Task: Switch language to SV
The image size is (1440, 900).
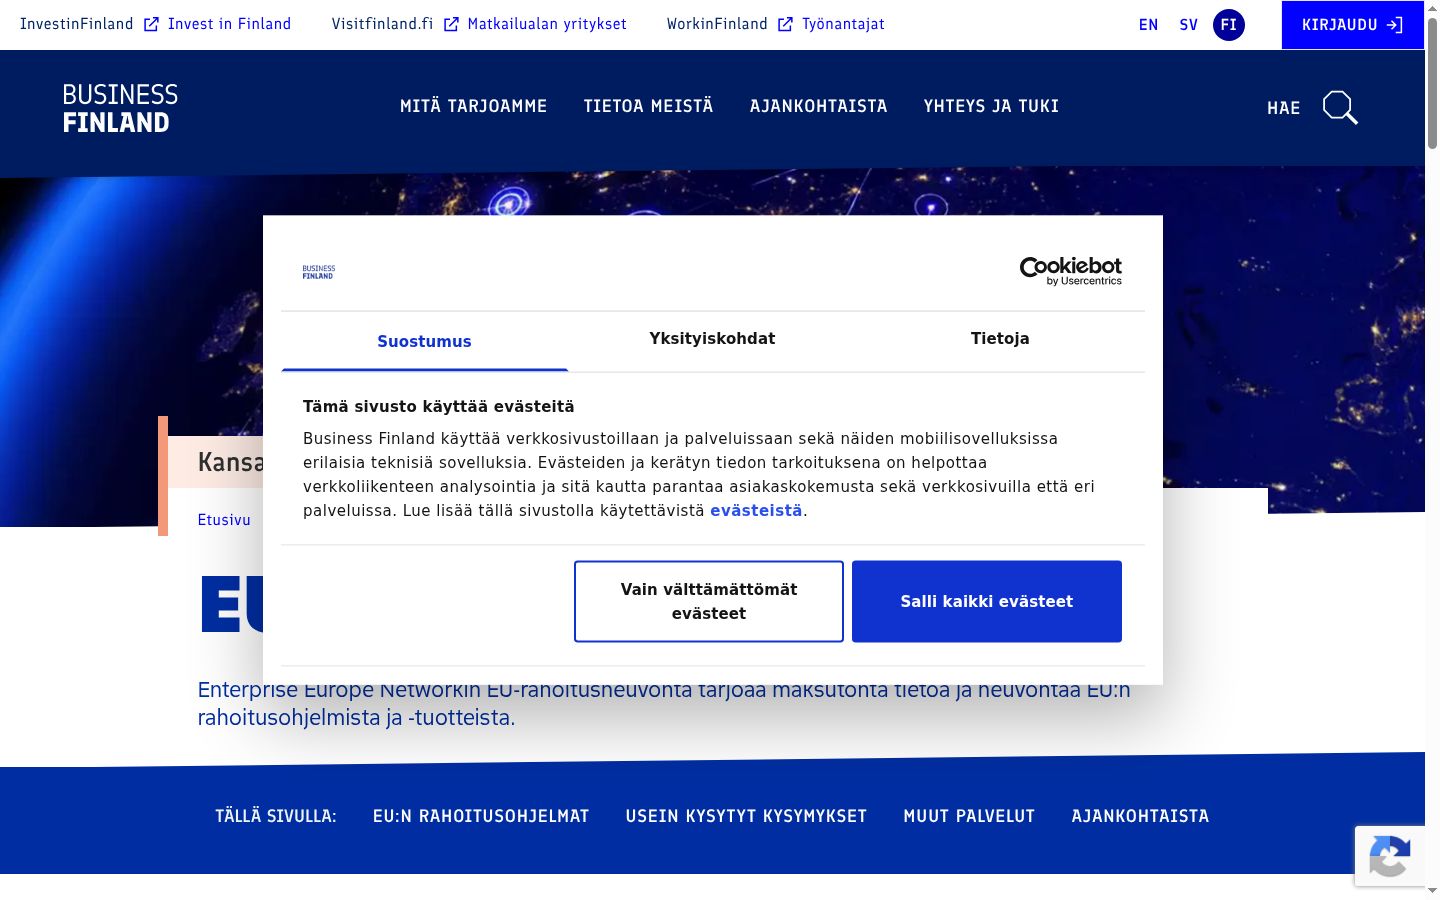Action: [x=1189, y=25]
